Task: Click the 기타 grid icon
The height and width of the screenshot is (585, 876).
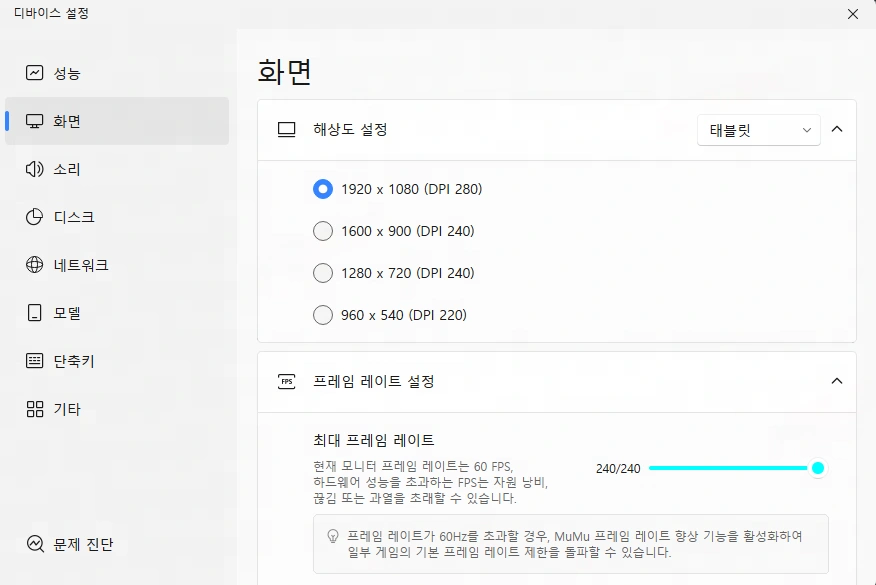Action: point(35,409)
